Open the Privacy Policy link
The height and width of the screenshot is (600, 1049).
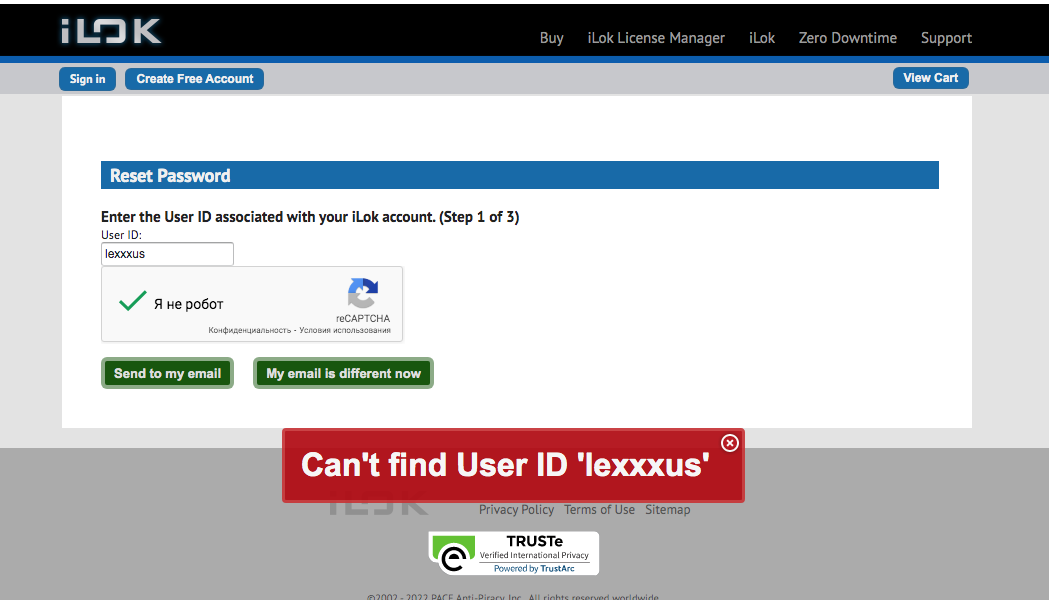516,510
